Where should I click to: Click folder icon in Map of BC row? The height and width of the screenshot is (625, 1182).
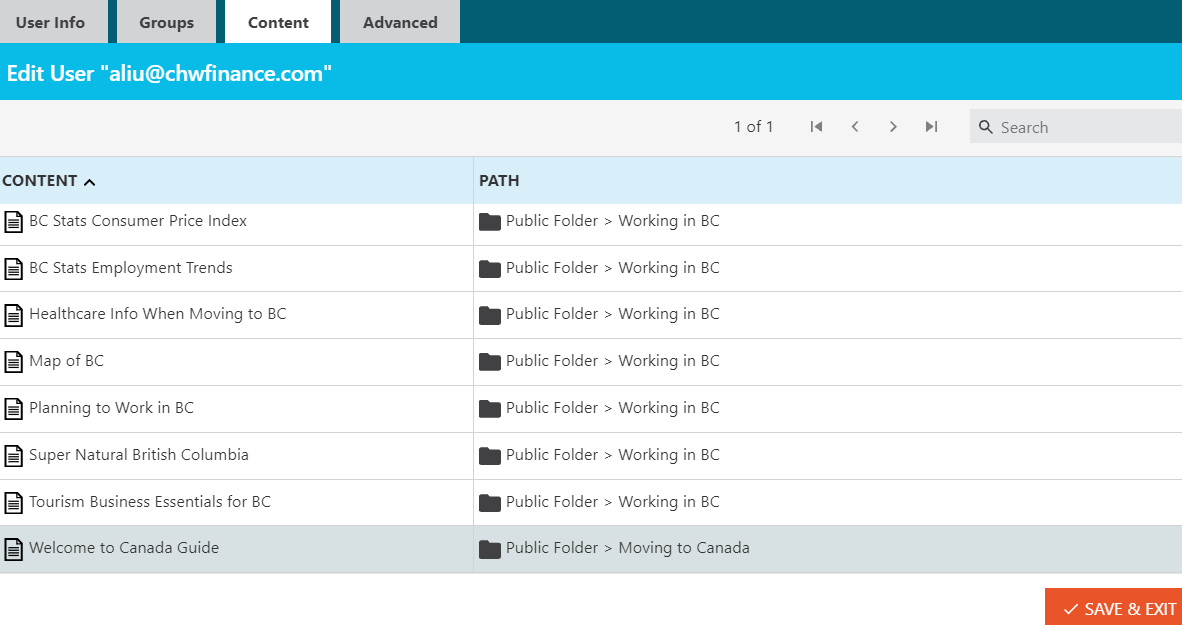(490, 361)
